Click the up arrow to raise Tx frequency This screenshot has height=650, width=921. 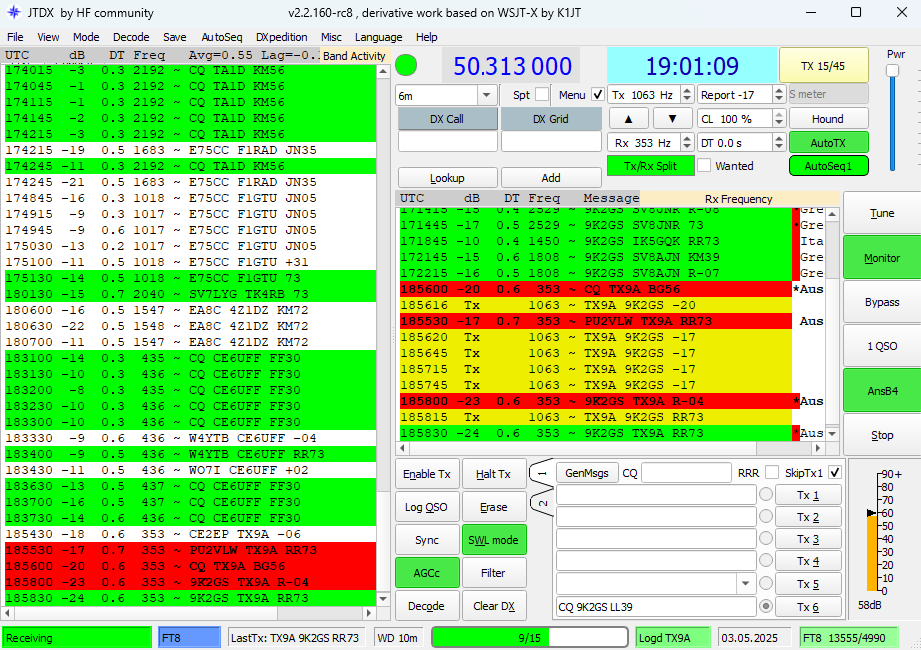pos(628,118)
